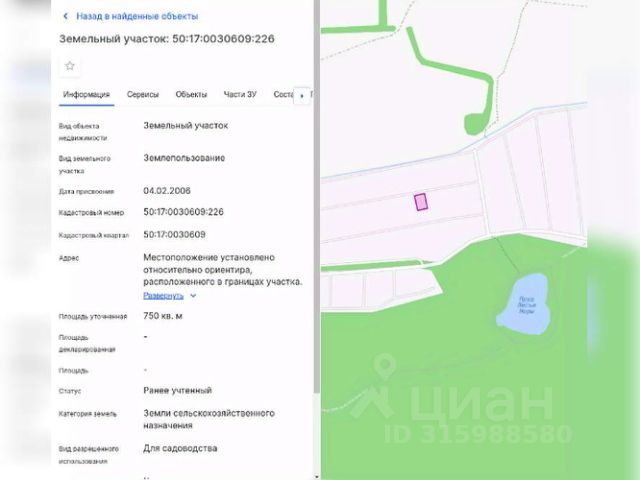
Task: Click the info panel vertical scrollbar
Action: tap(317, 196)
